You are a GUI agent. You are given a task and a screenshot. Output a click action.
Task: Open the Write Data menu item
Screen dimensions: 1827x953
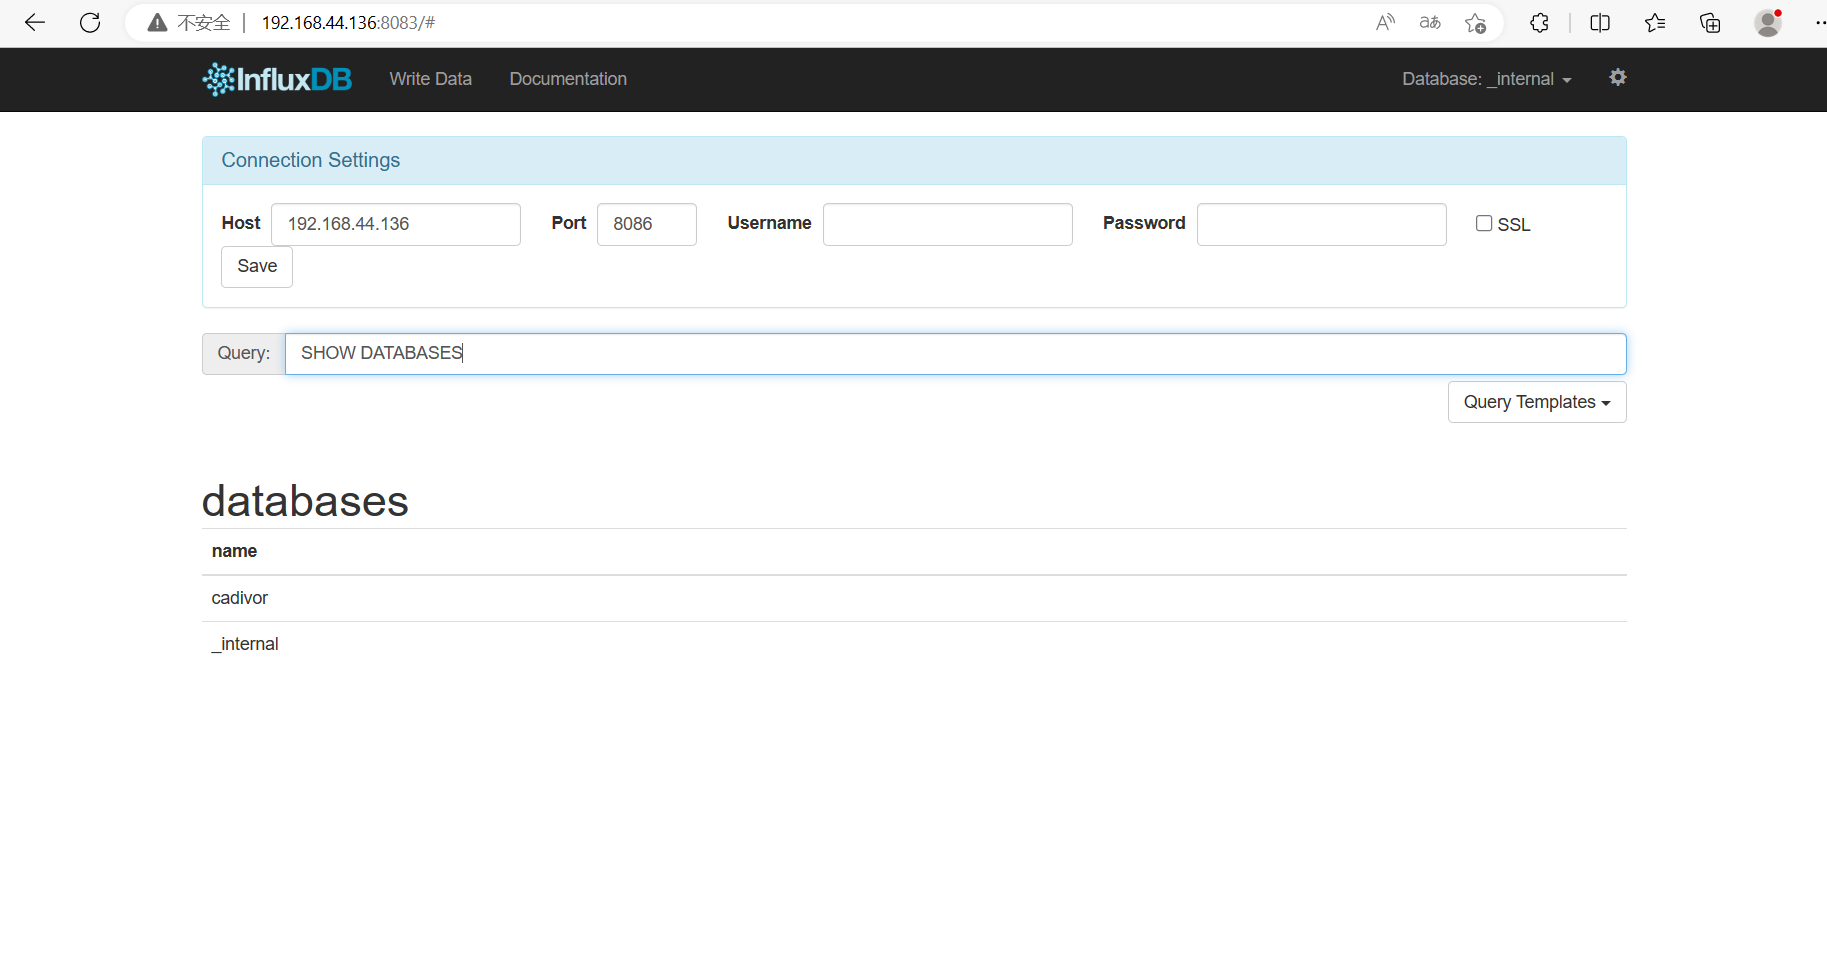point(430,79)
